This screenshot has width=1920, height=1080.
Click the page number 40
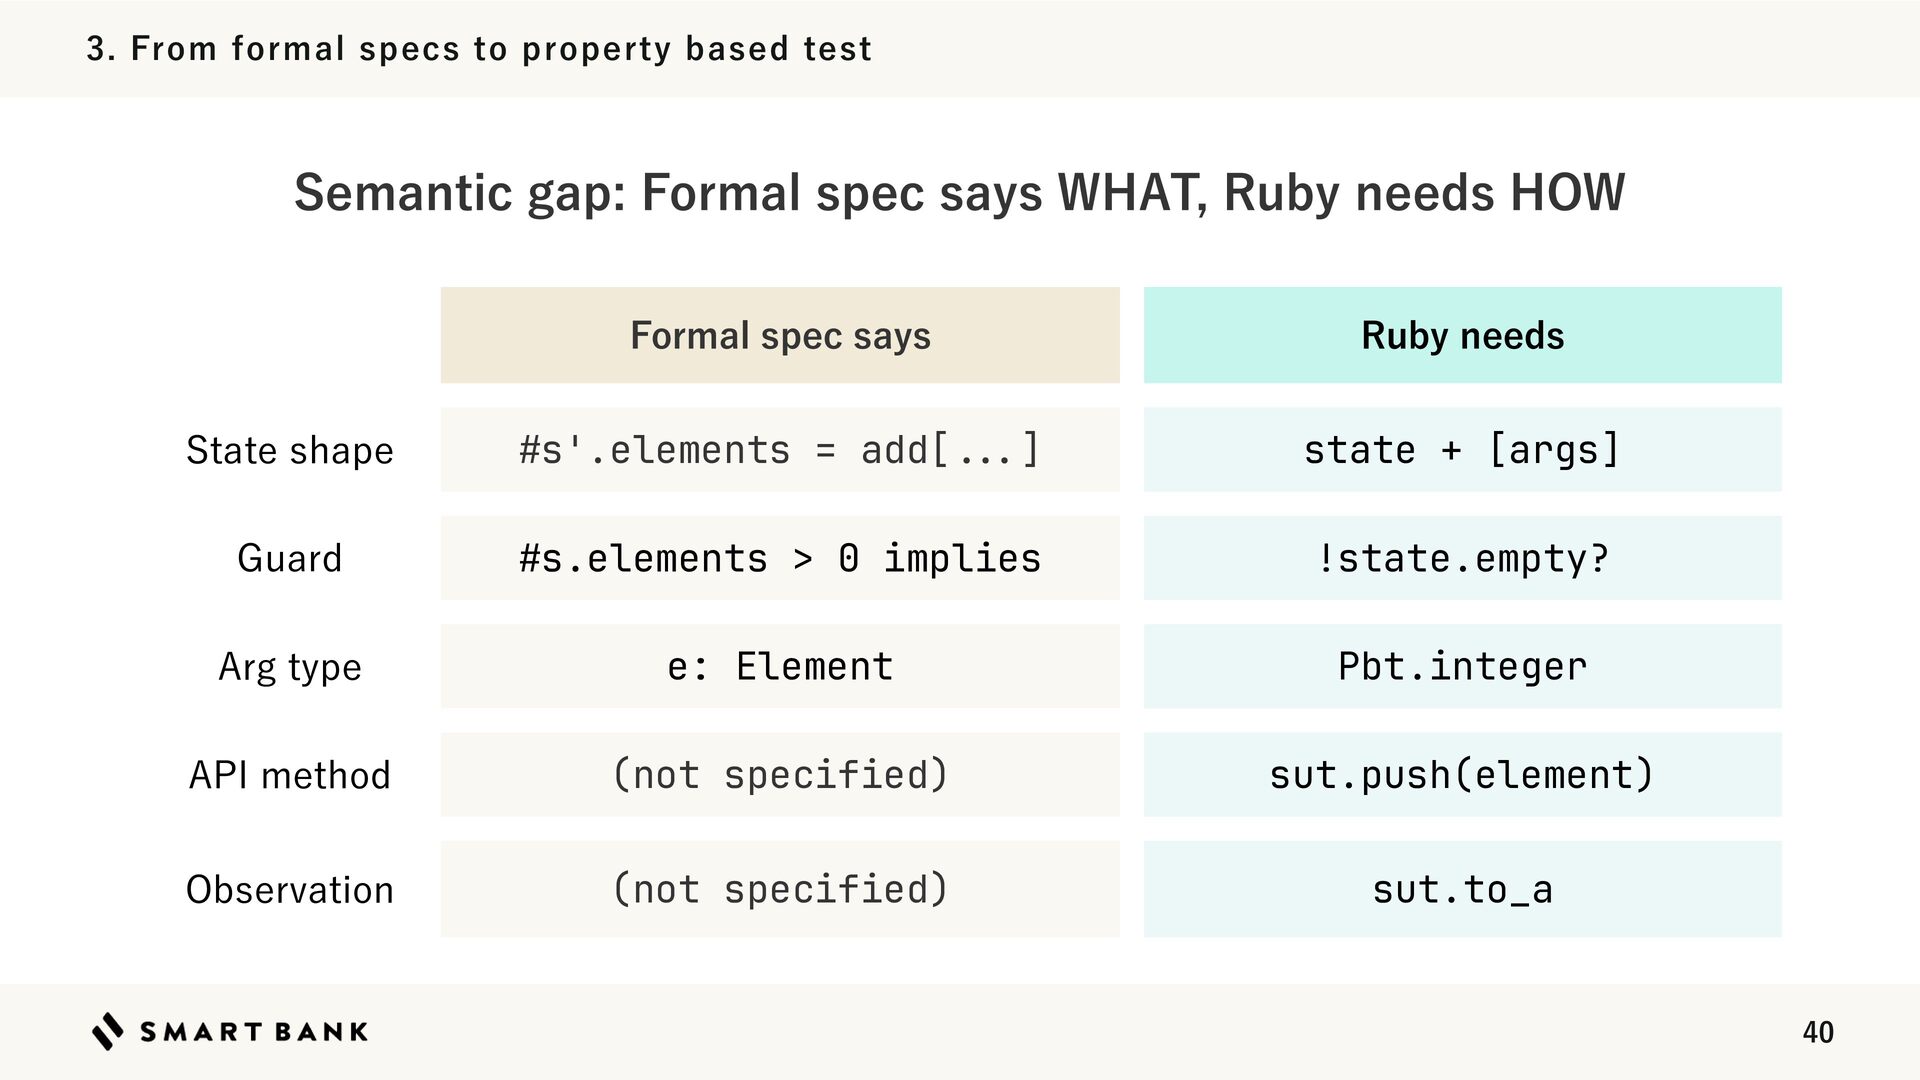1817,1032
